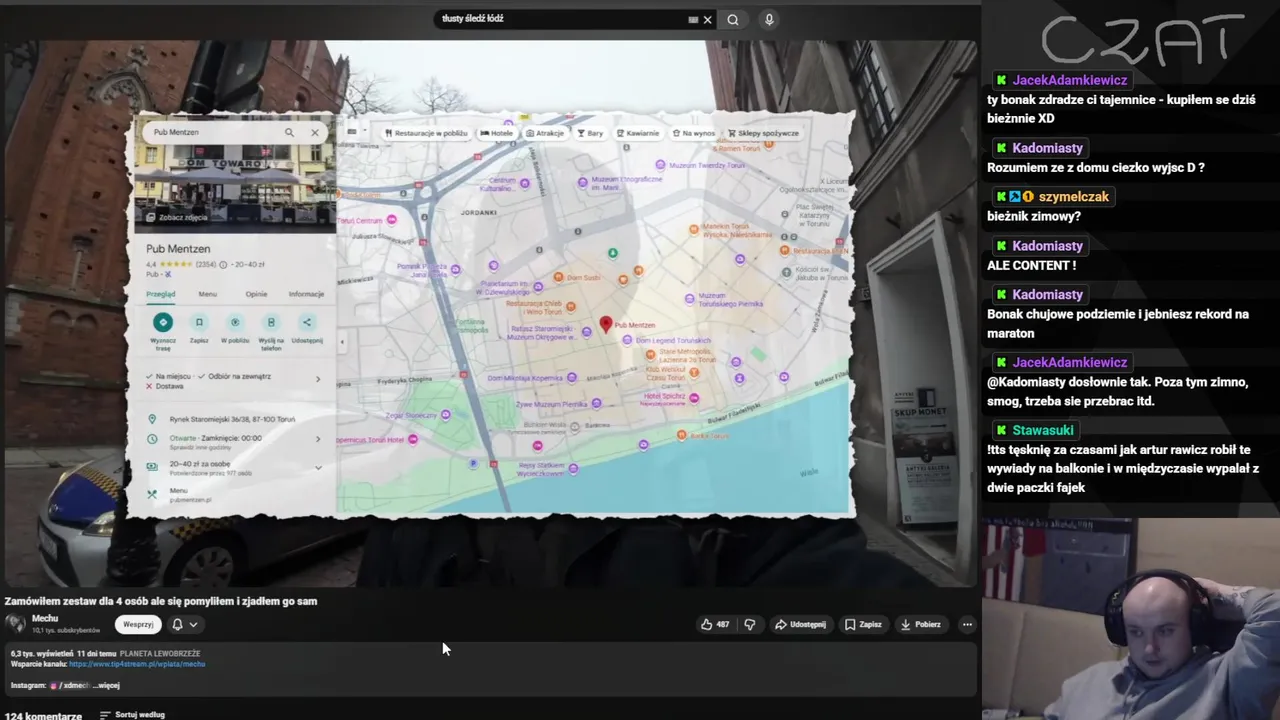Click chat username Stawasuki

1043,430
